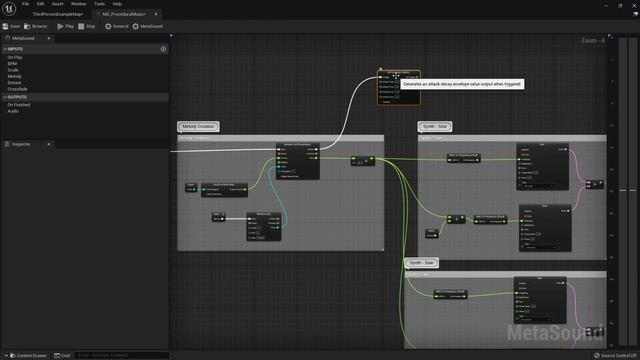Select the lower Synth - Saw comment bubble
Image resolution: width=640 pixels, height=360 pixels.
click(422, 263)
